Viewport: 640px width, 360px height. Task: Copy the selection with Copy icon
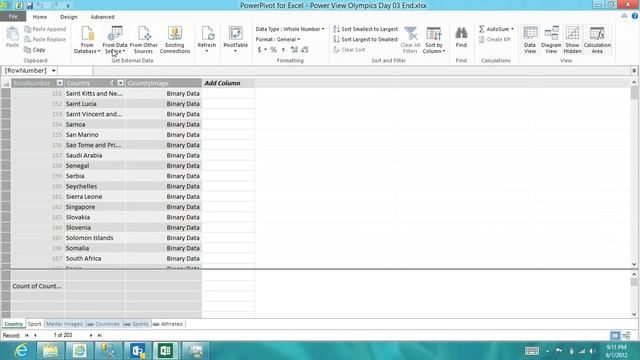point(35,49)
